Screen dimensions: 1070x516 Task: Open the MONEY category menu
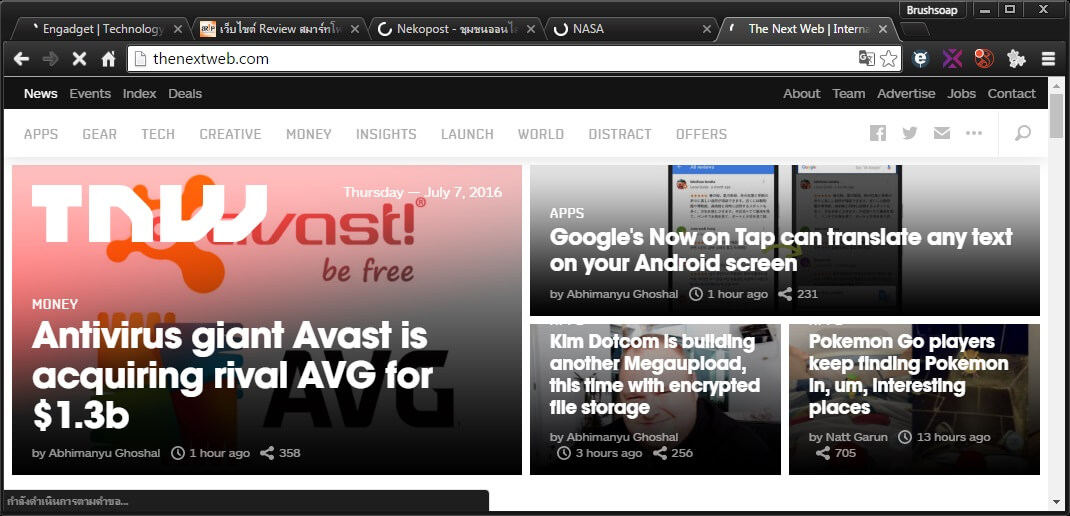click(308, 134)
